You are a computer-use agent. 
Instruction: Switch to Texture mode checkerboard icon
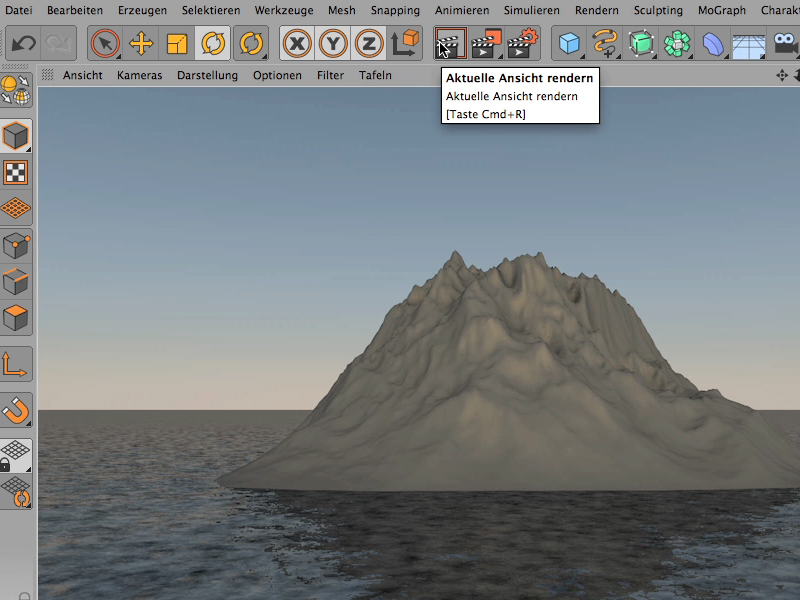(15, 172)
